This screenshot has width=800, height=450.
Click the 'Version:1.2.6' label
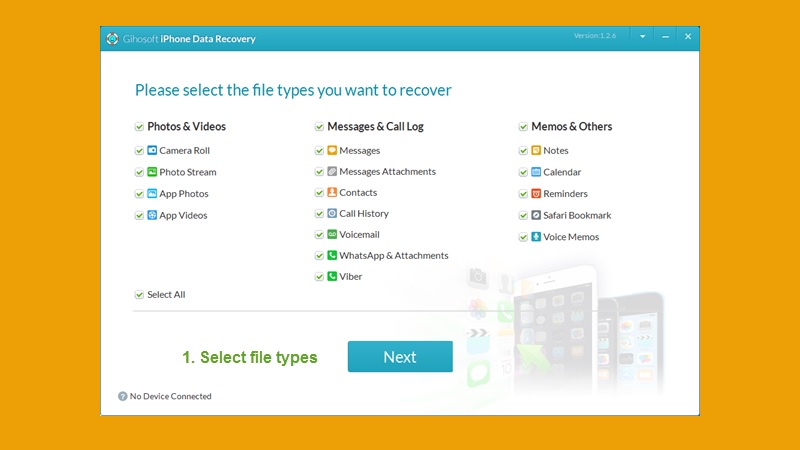pos(594,36)
